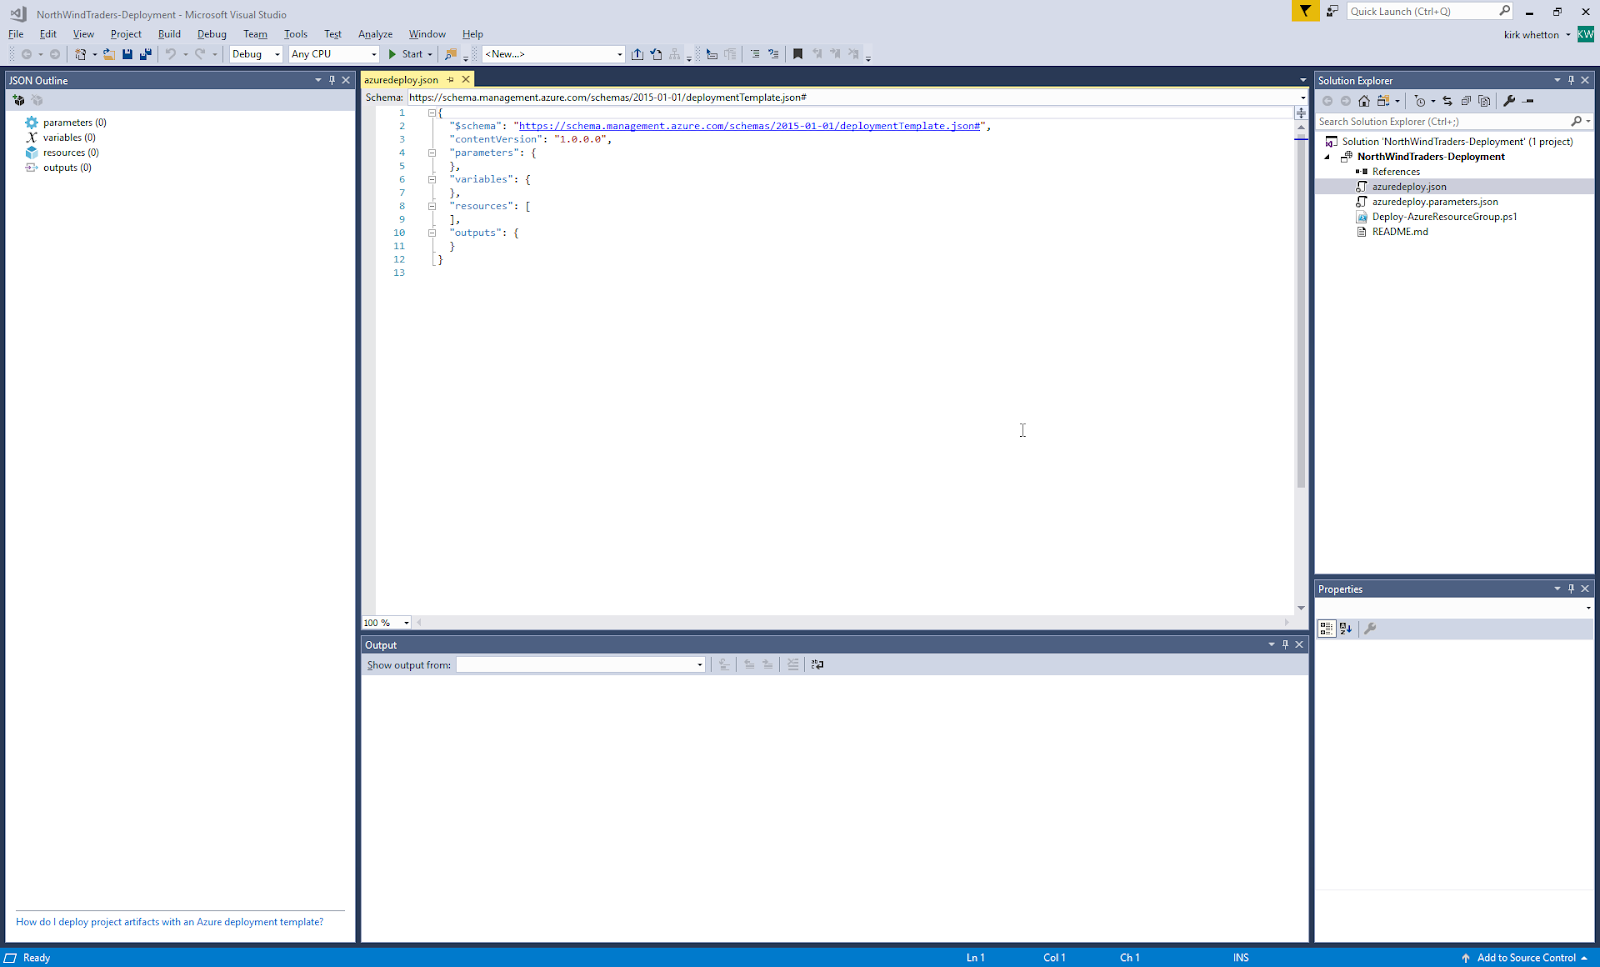Click the Save All toolbar icon
1600x967 pixels.
pos(145,53)
